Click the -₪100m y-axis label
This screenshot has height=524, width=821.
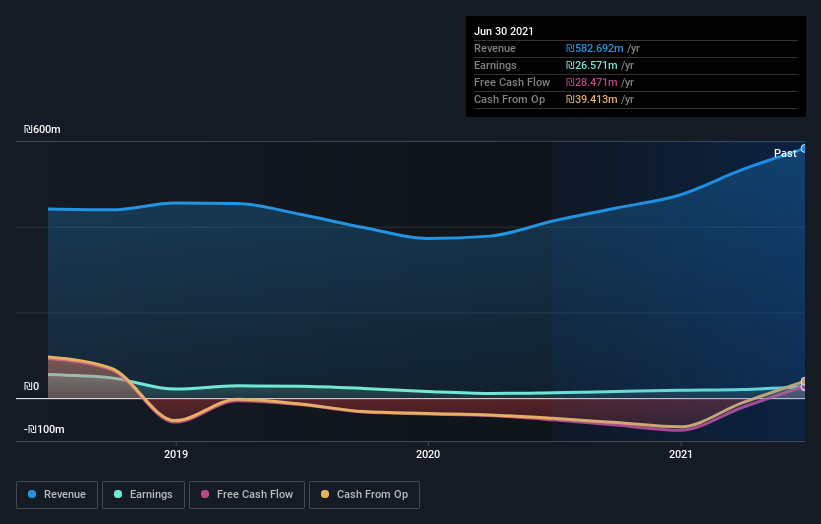pos(44,429)
